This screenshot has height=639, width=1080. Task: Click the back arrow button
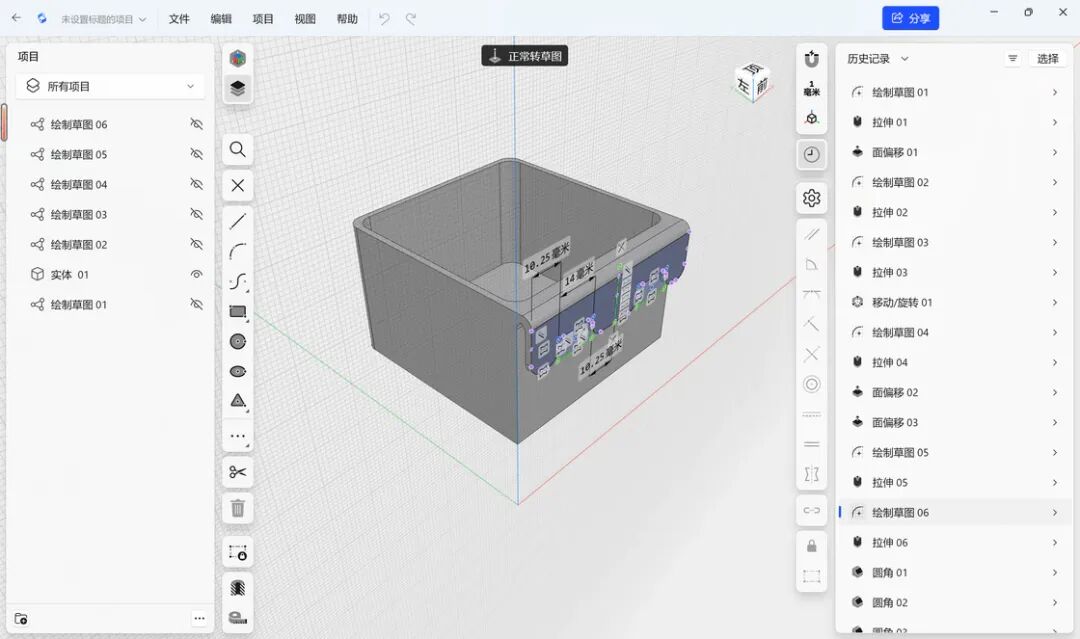(x=17, y=19)
